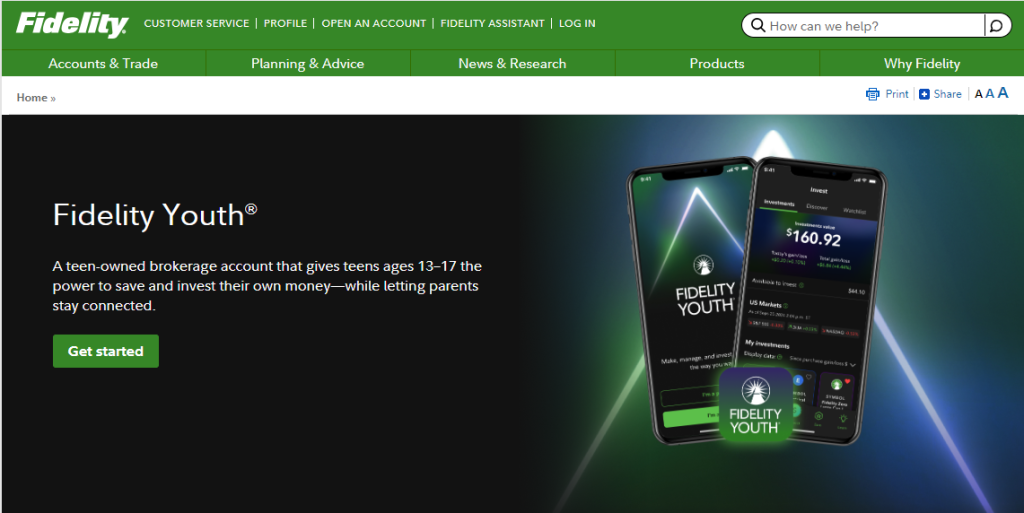Viewport: 1024px width, 513px height.
Task: Click the search submit magnifier button
Action: click(x=997, y=25)
